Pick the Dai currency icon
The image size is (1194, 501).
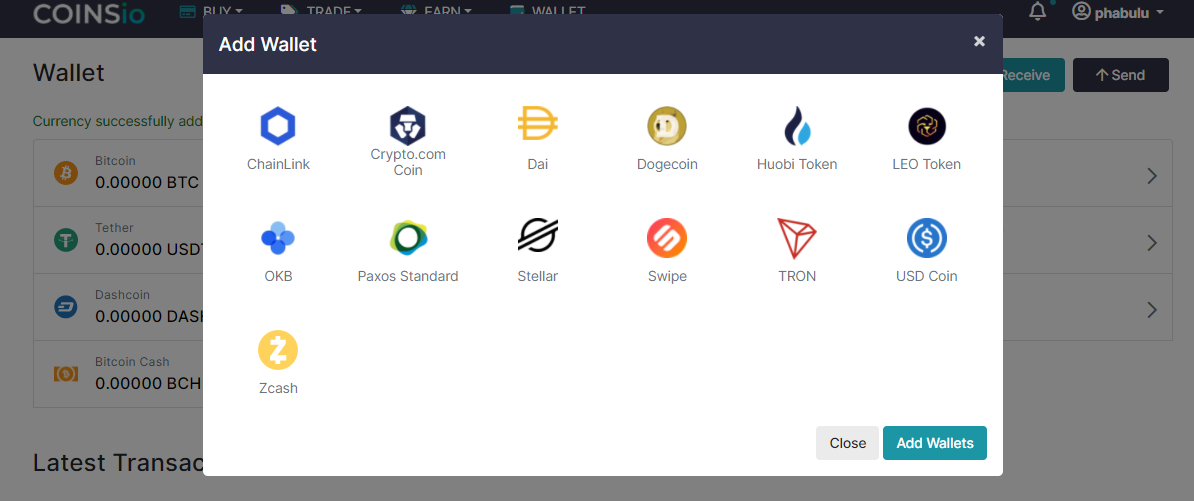(x=538, y=125)
